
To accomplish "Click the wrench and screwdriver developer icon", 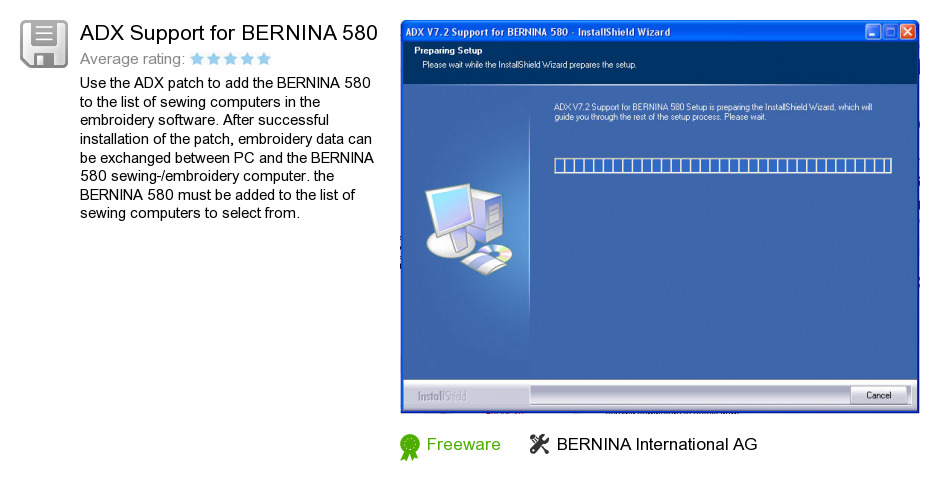I will coord(539,444).
